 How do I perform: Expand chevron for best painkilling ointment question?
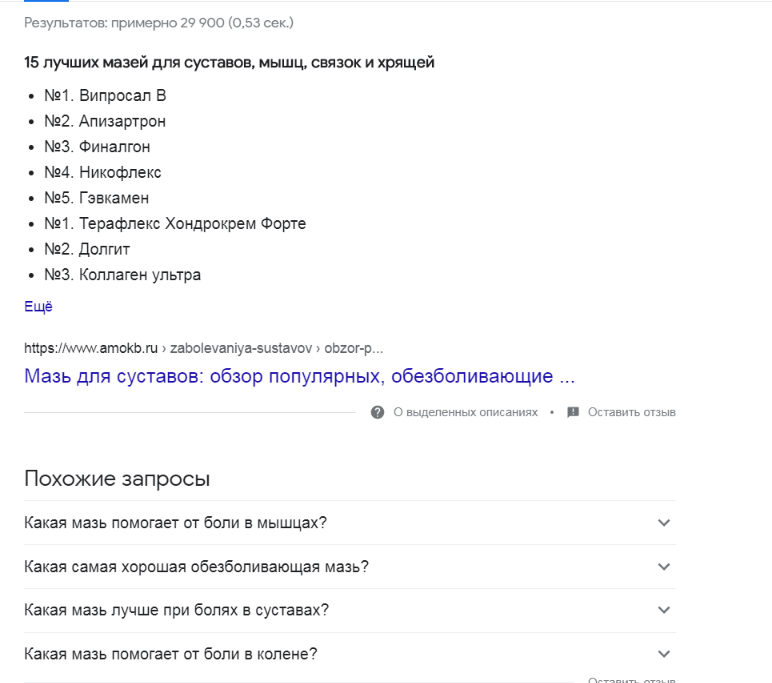coord(664,567)
